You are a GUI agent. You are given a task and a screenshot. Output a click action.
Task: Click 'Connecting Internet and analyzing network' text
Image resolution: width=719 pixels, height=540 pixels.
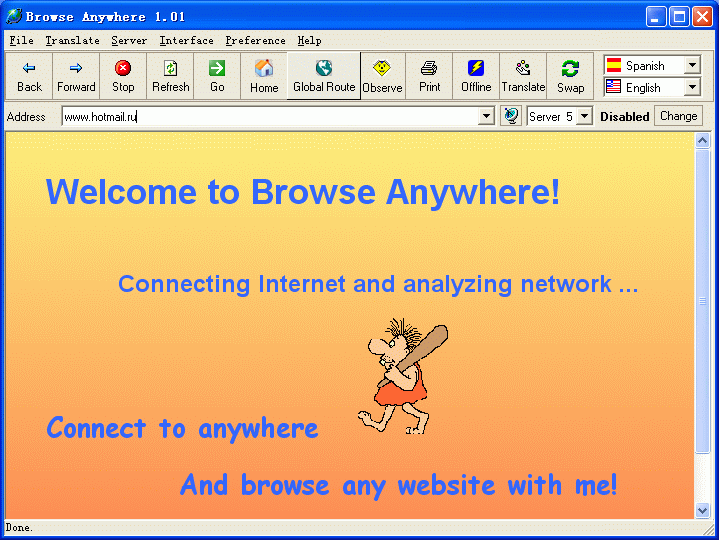click(378, 284)
